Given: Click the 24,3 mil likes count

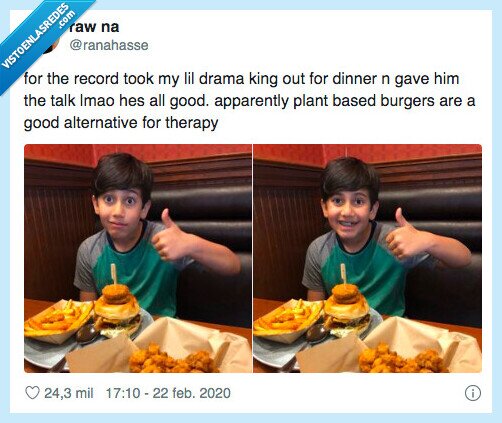Looking at the screenshot, I should [x=69, y=393].
